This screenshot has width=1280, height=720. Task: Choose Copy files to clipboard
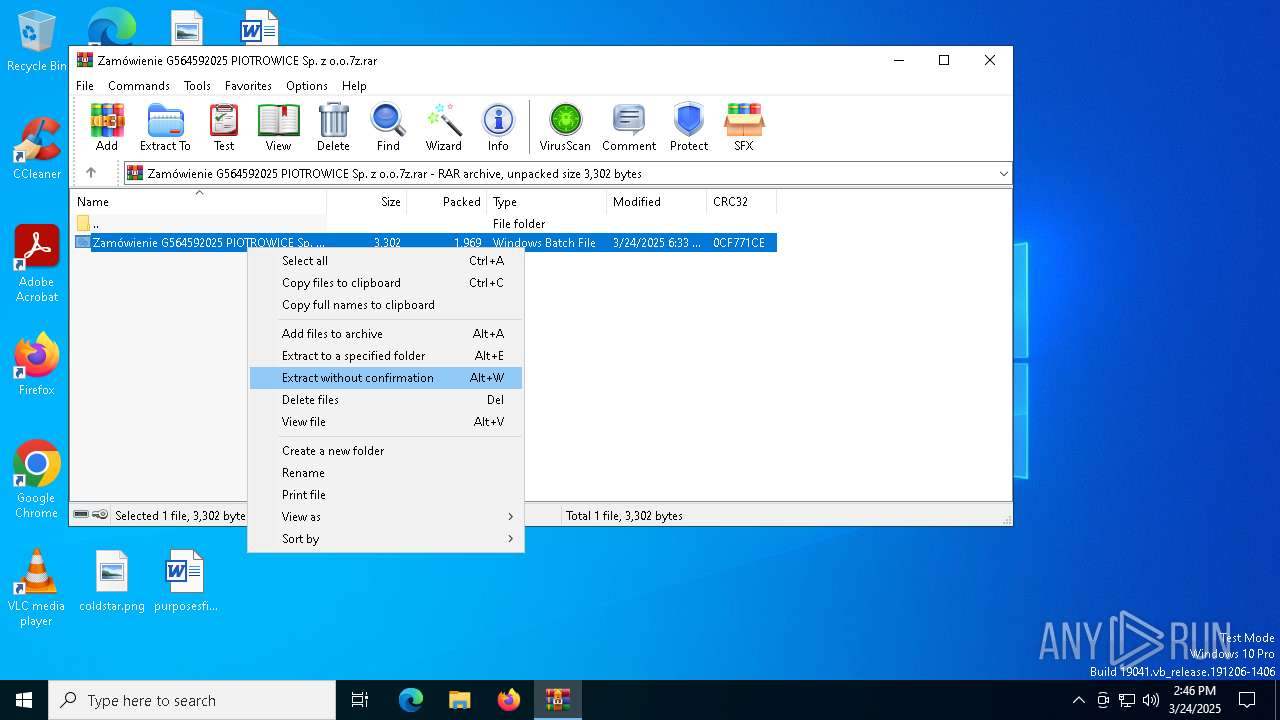[x=386, y=283]
